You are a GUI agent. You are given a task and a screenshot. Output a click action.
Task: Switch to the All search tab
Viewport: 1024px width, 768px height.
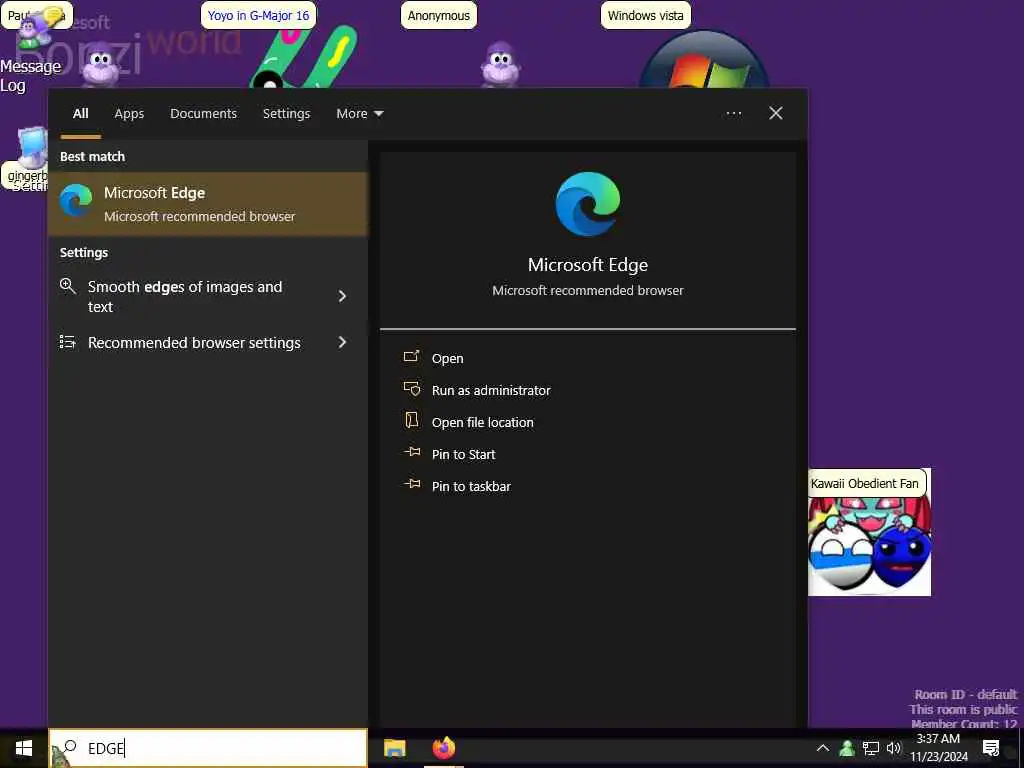[x=80, y=114]
